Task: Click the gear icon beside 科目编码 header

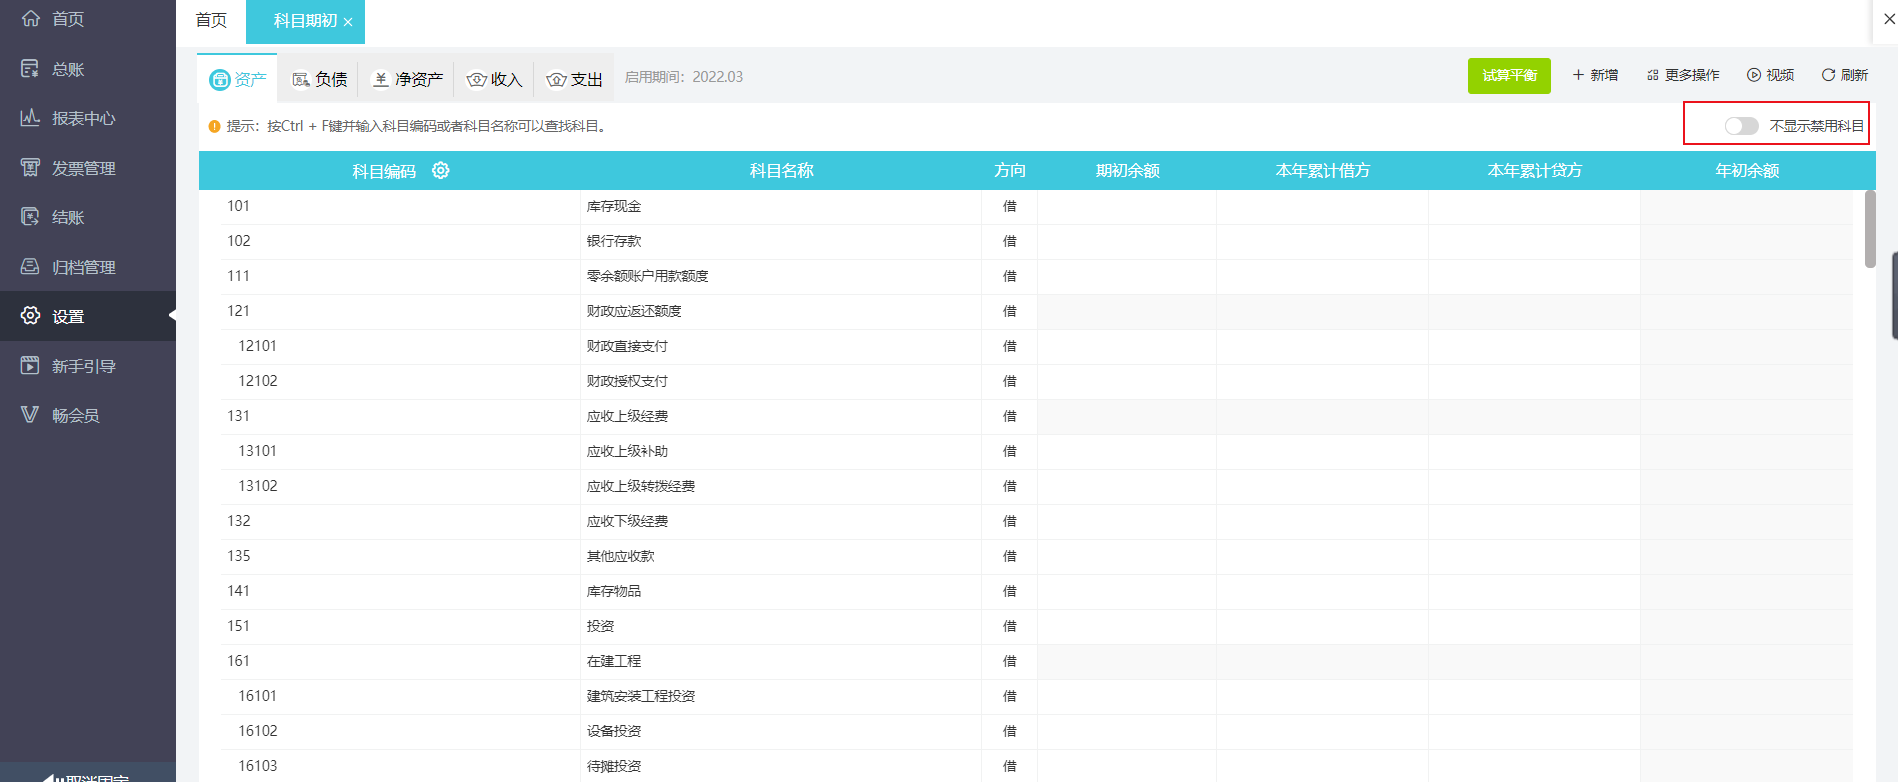Action: [440, 171]
